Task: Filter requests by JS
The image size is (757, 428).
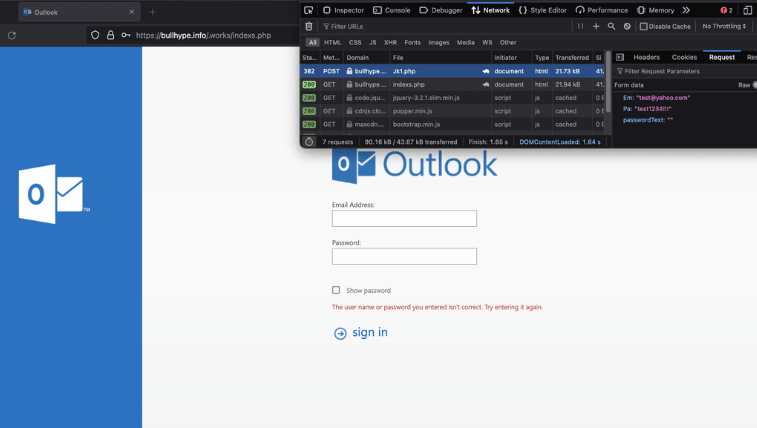Action: click(x=372, y=42)
